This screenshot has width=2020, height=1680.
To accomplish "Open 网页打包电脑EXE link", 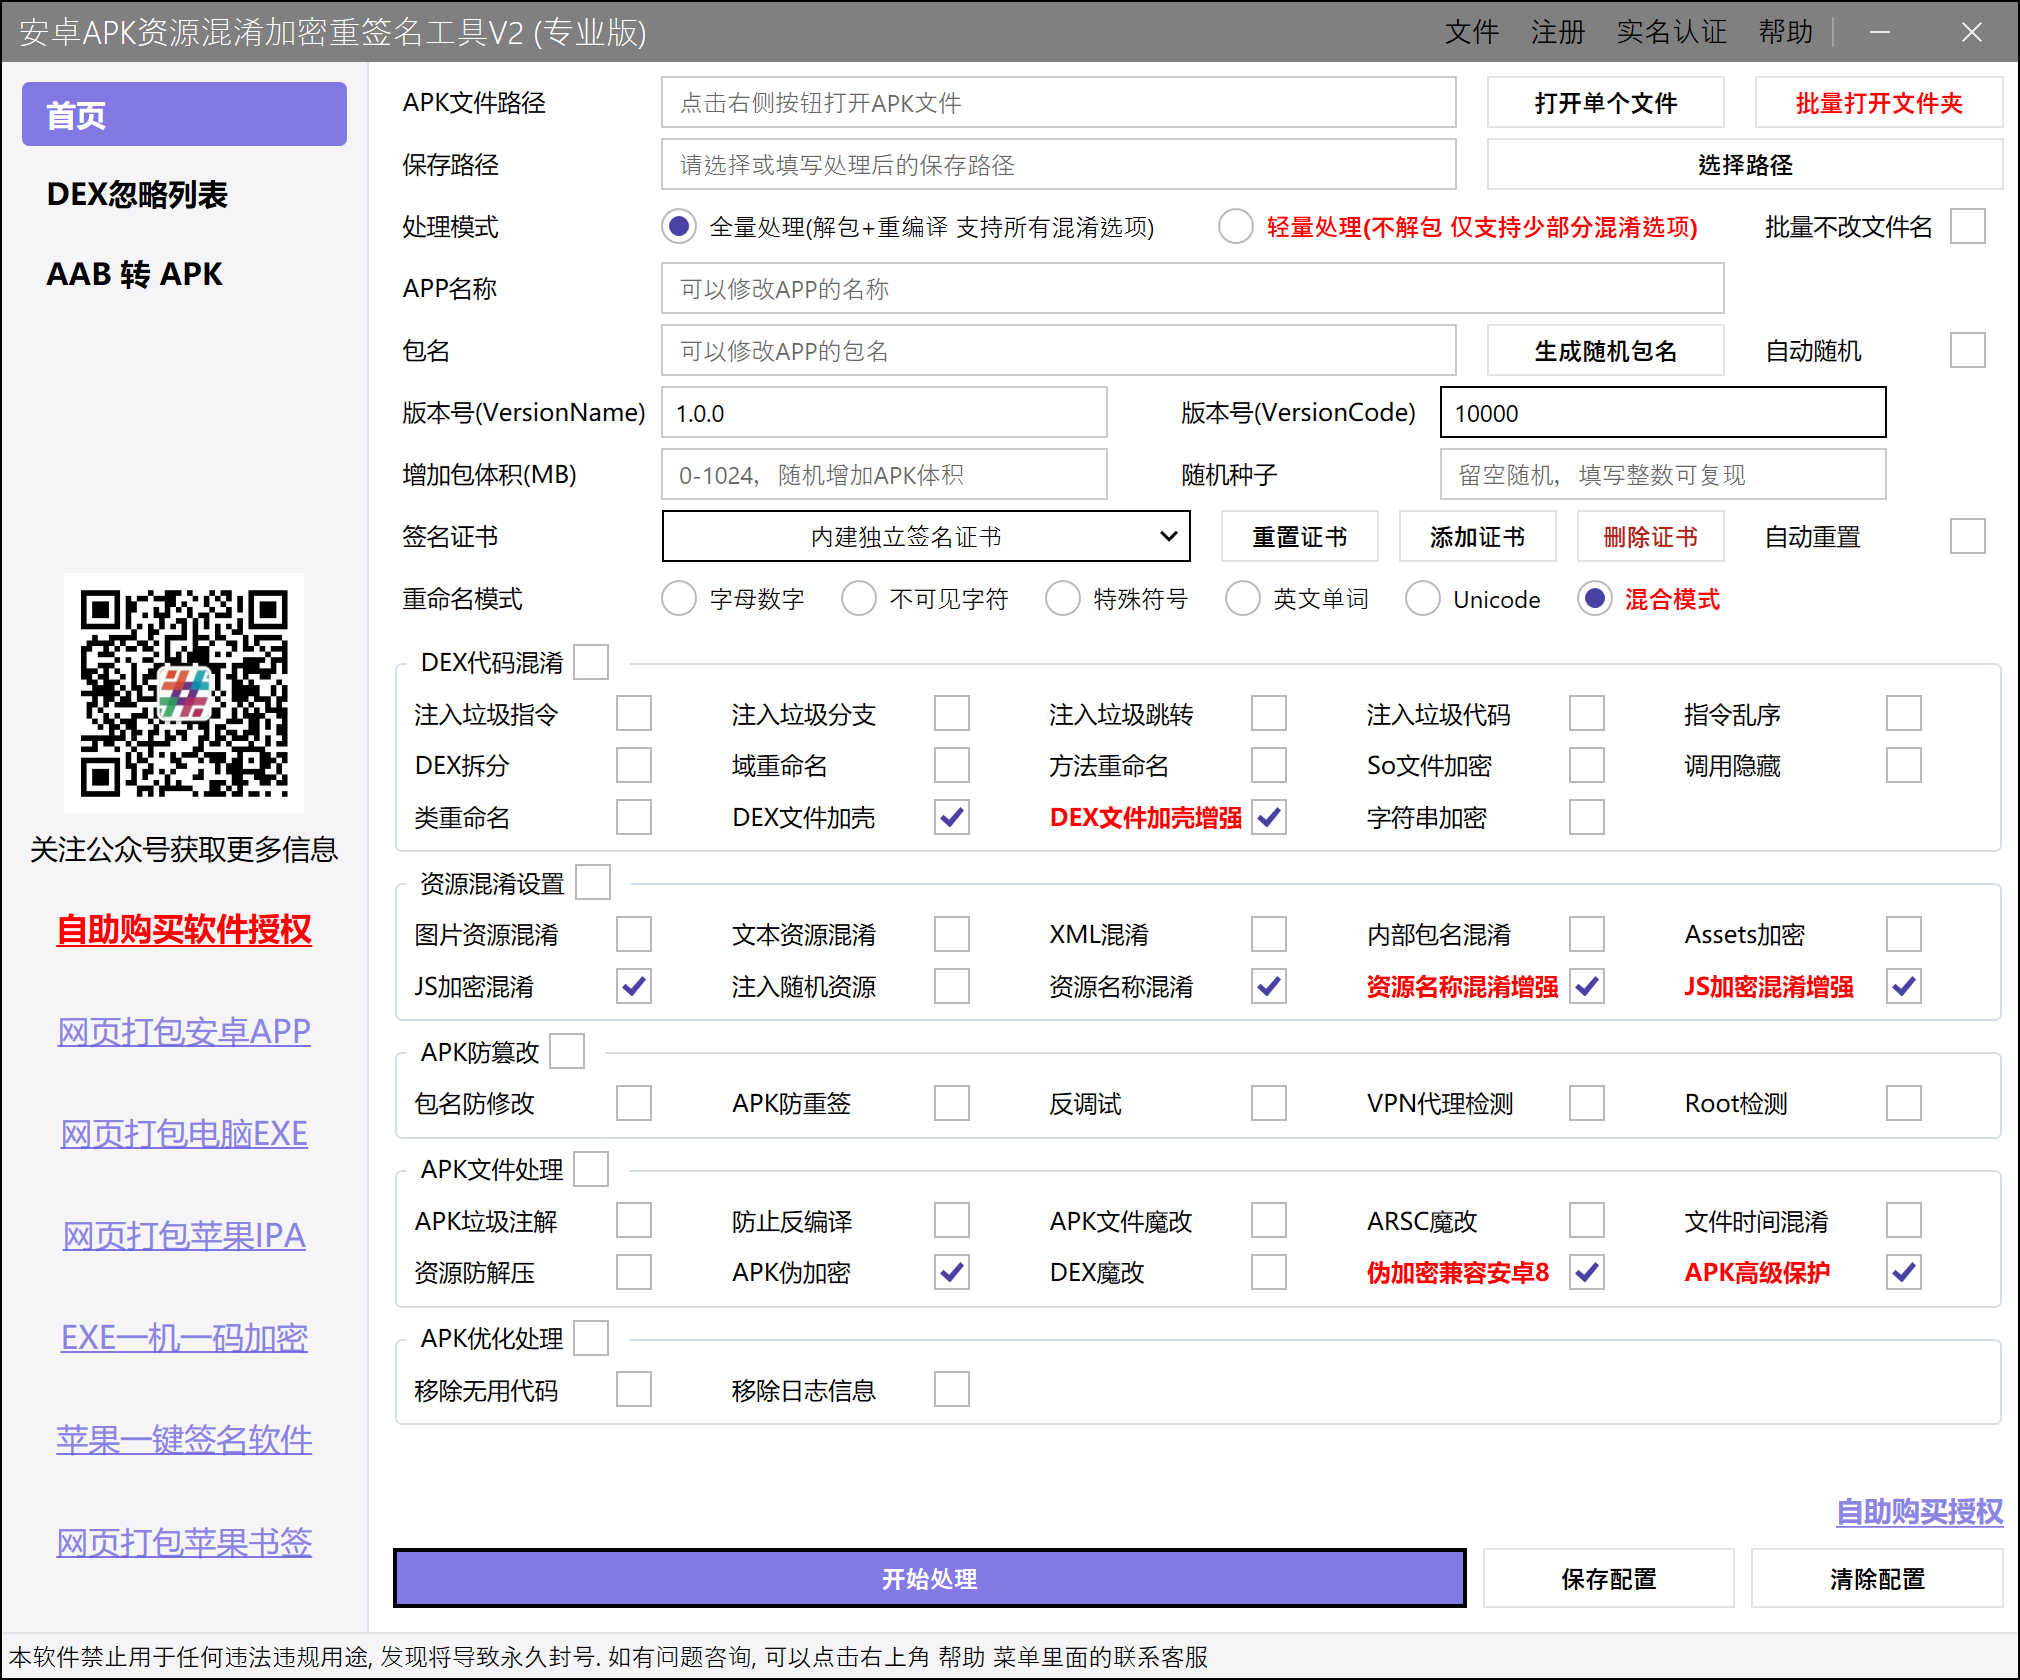I will 184,1133.
